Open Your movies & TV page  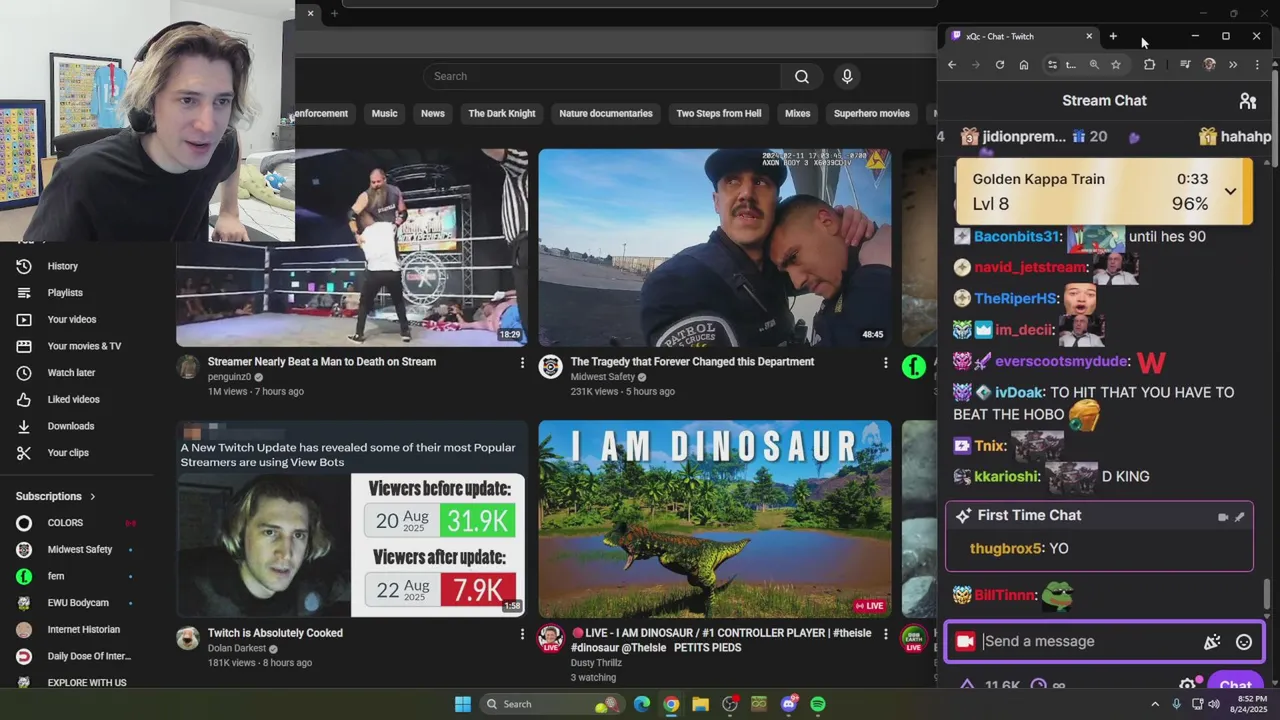pos(84,346)
